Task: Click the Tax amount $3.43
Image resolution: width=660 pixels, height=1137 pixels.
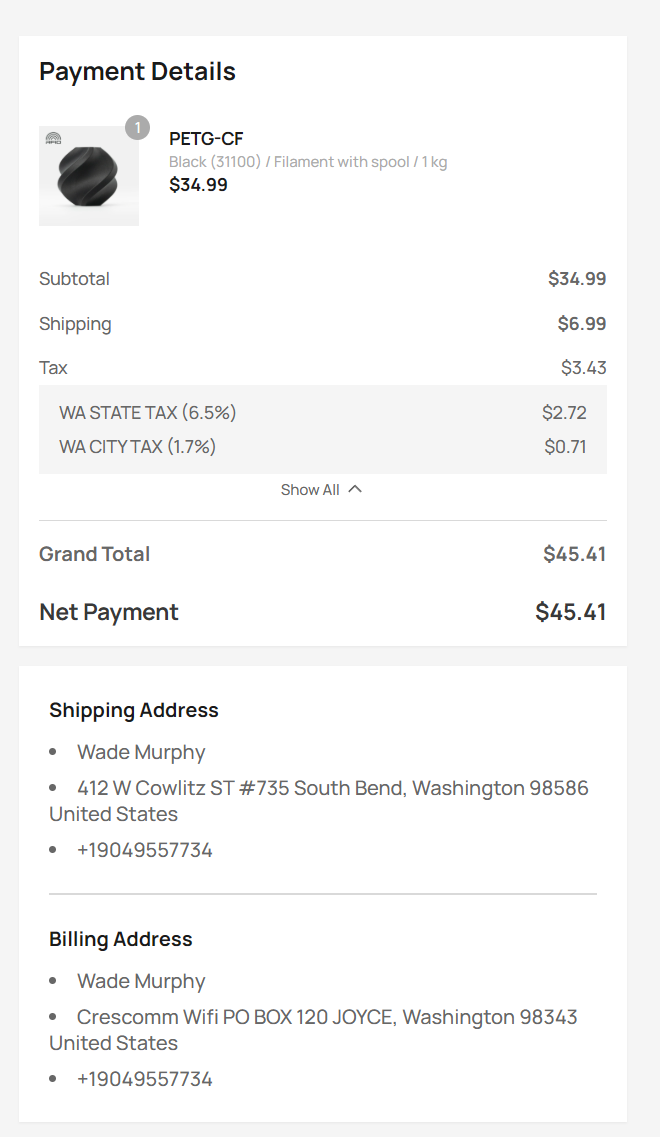Action: point(583,368)
